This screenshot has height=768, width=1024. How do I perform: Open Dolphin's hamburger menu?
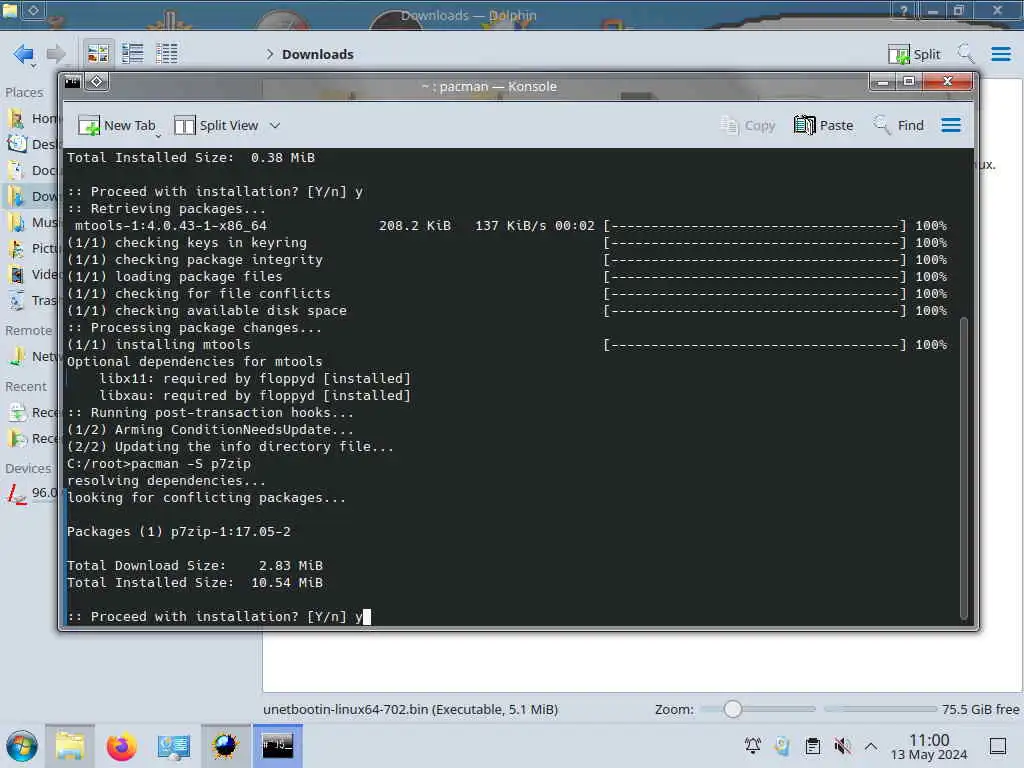pos(1000,54)
